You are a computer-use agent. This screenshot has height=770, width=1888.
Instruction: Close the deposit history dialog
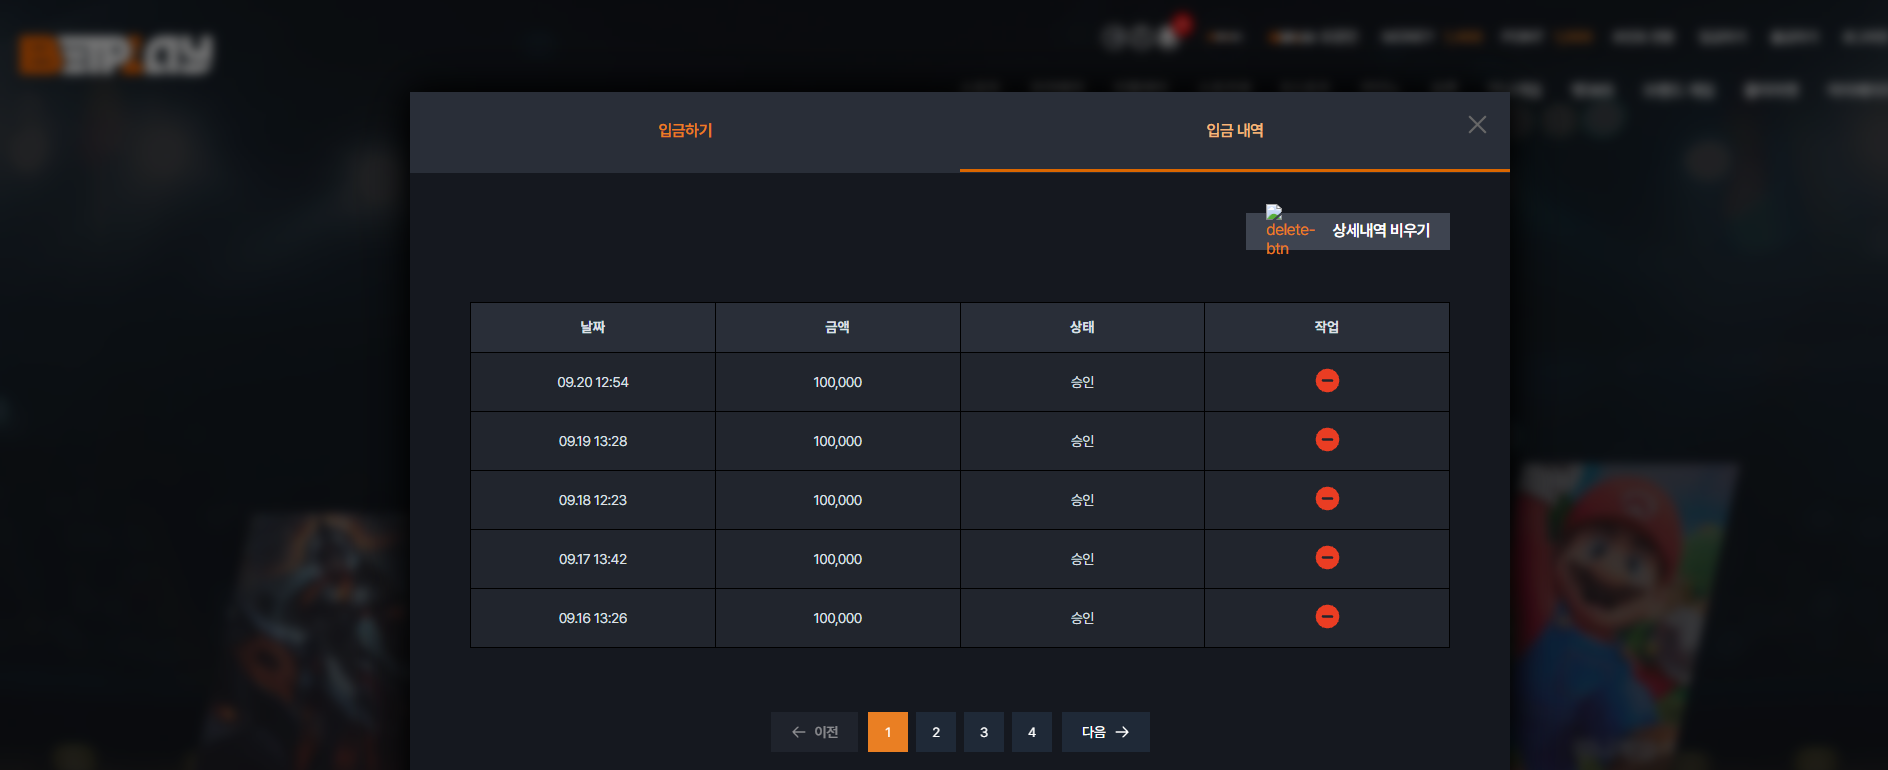coord(1477,125)
